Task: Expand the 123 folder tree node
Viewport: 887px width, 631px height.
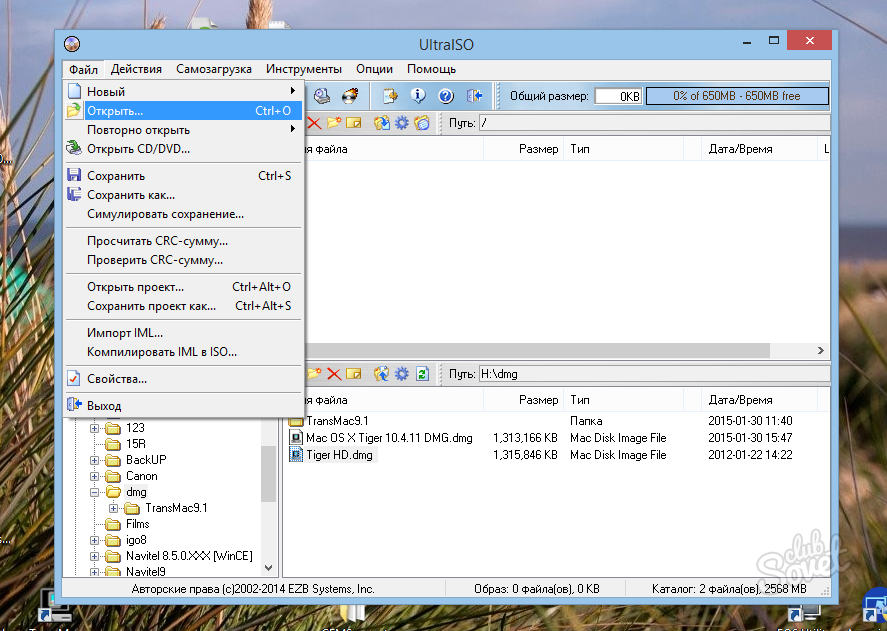Action: pos(94,428)
